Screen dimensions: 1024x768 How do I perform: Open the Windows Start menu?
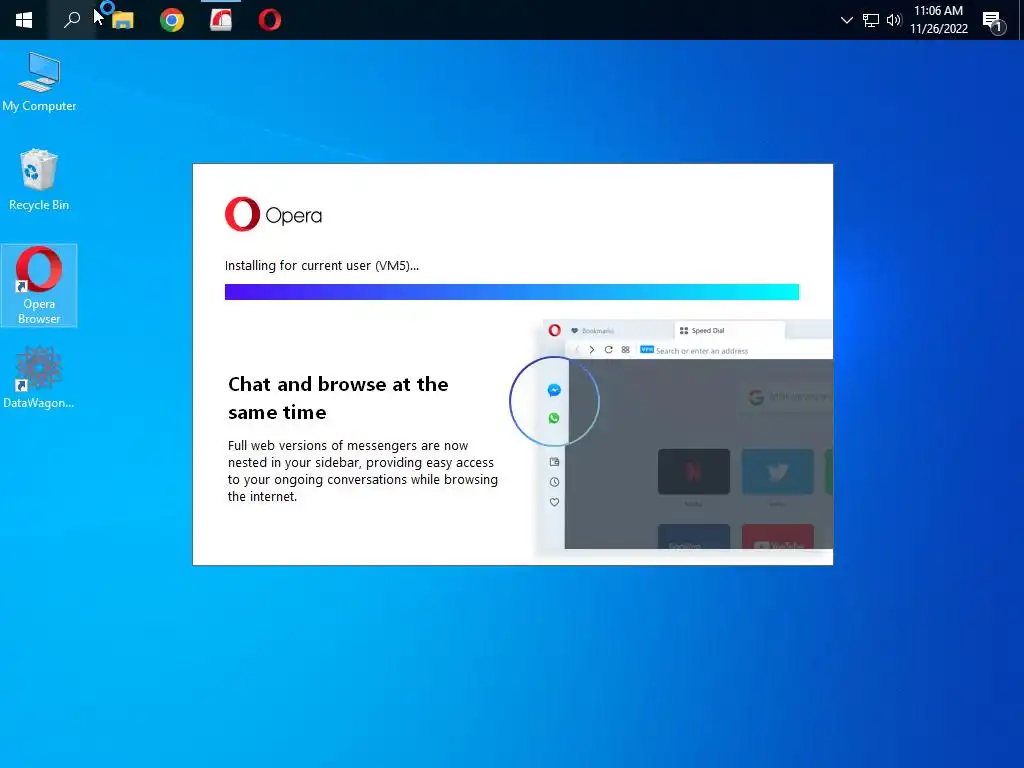tap(24, 20)
